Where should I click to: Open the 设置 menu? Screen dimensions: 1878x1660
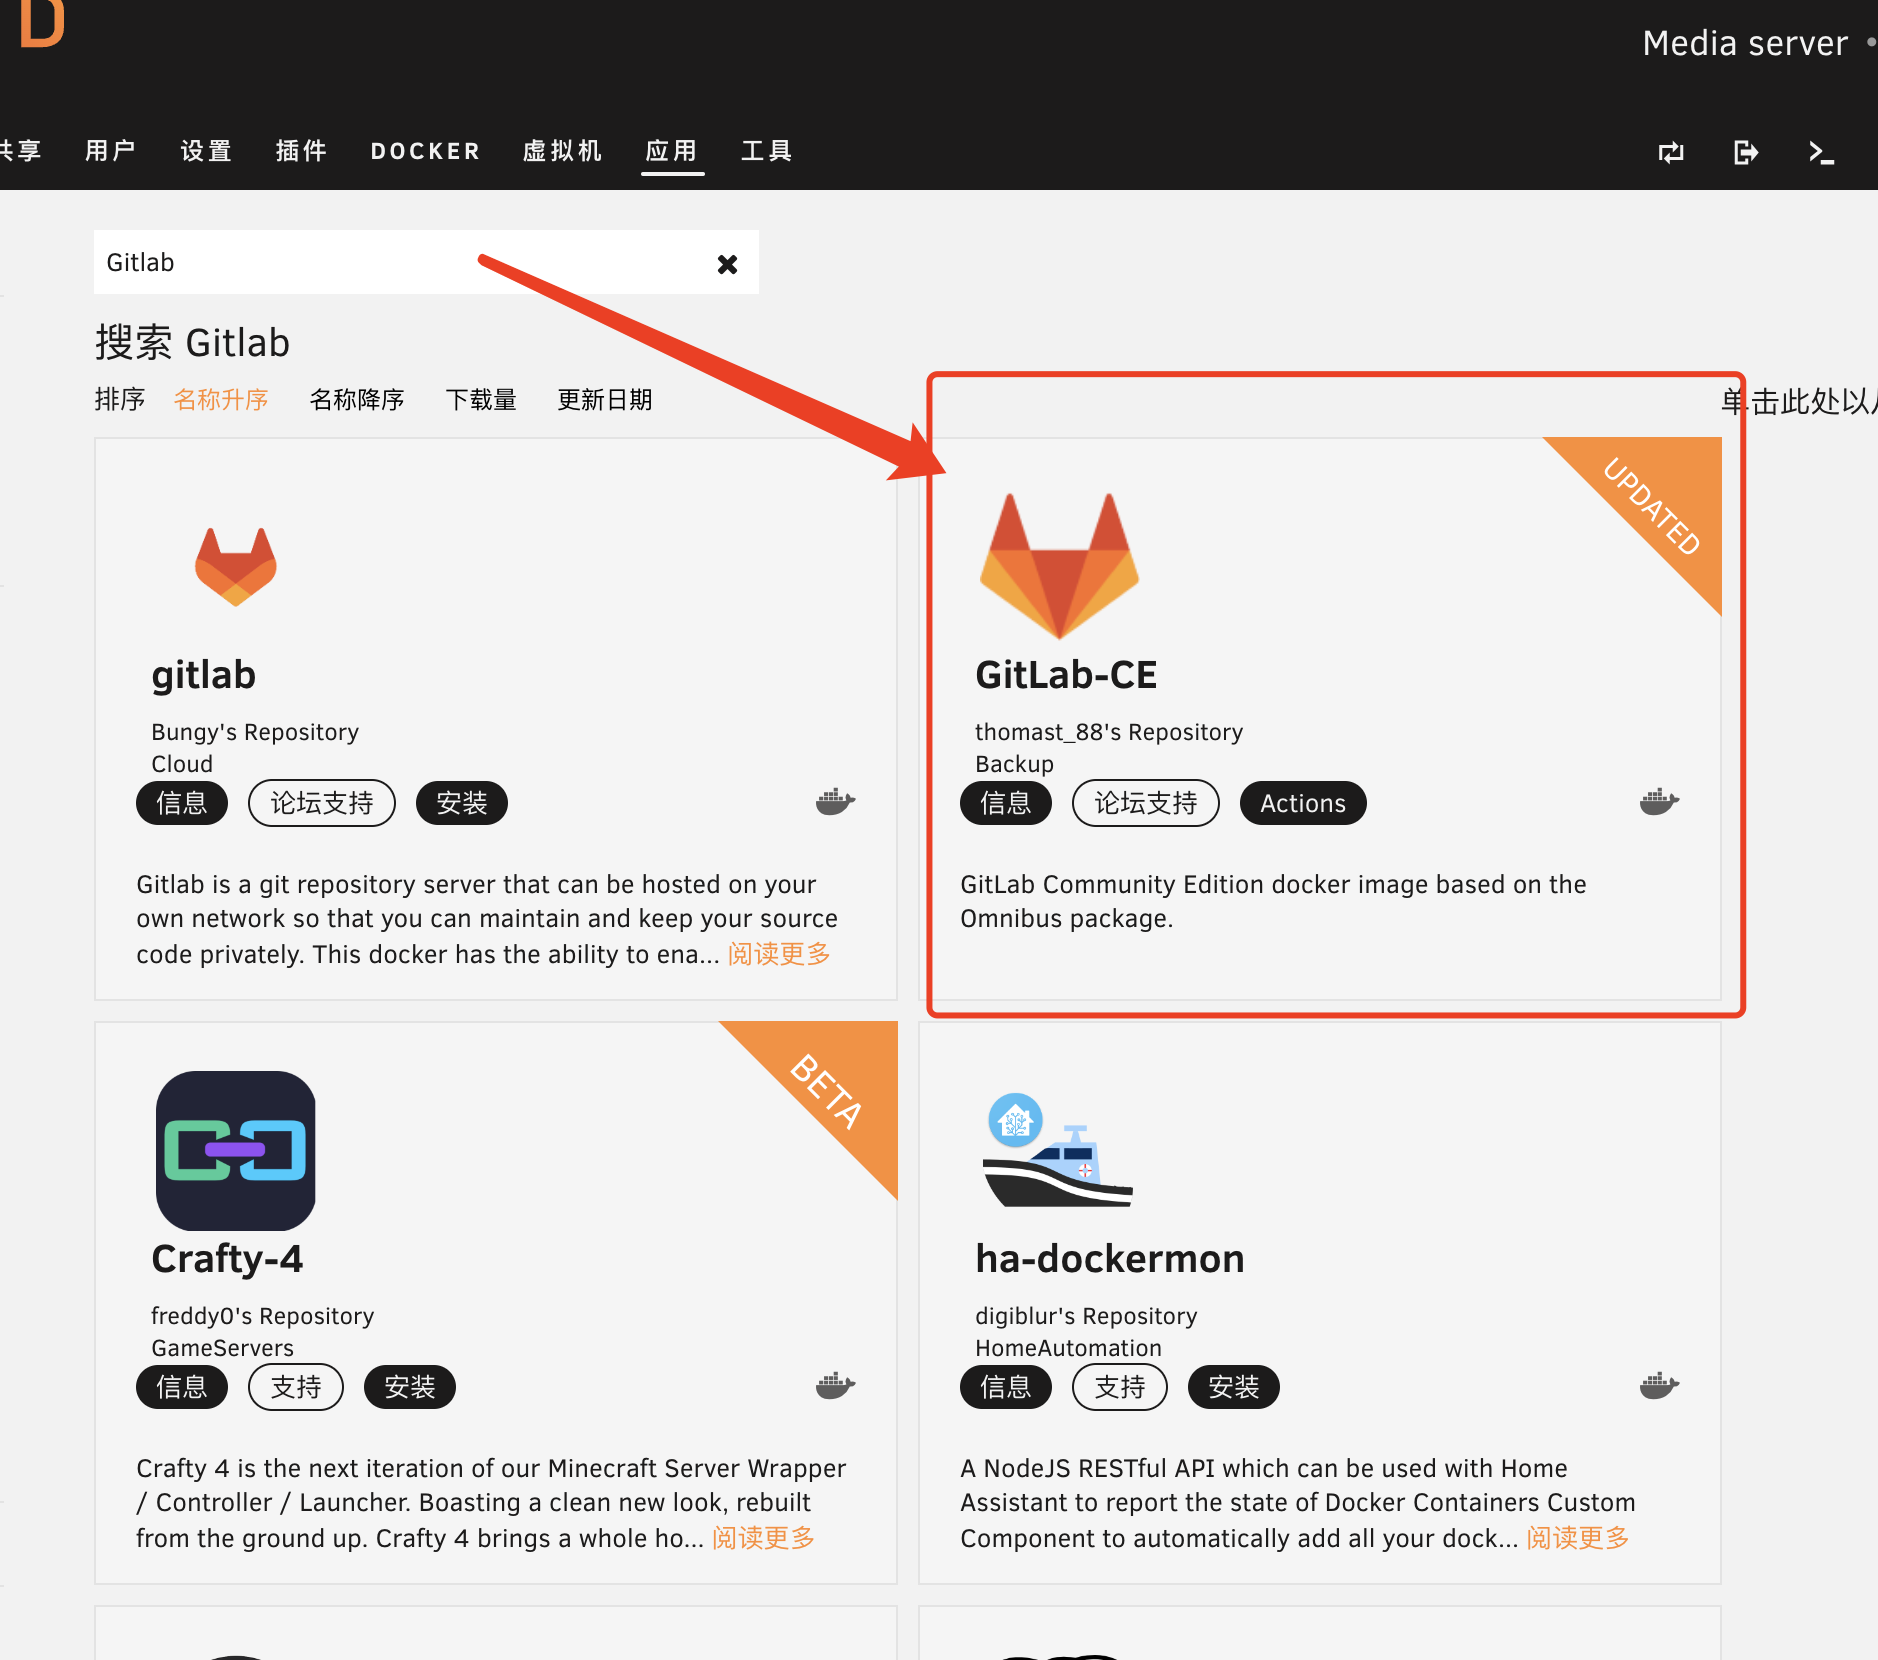pyautogui.click(x=206, y=151)
